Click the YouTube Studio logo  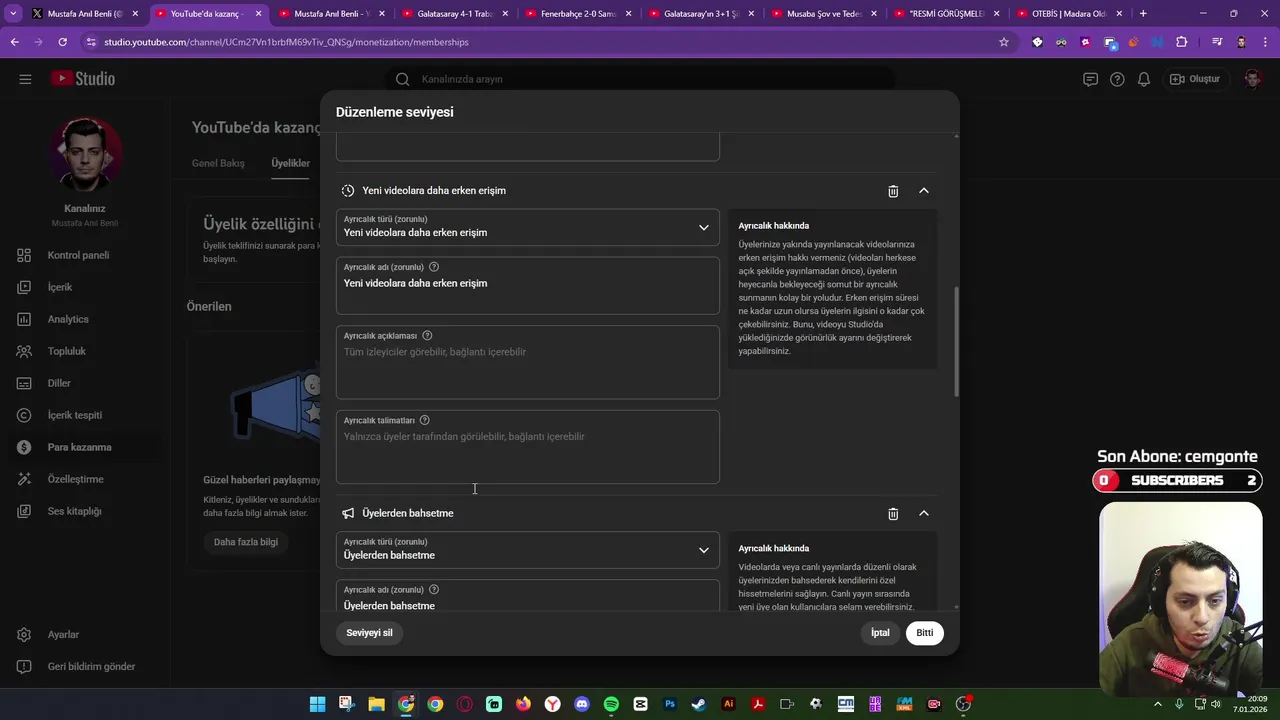(84, 79)
